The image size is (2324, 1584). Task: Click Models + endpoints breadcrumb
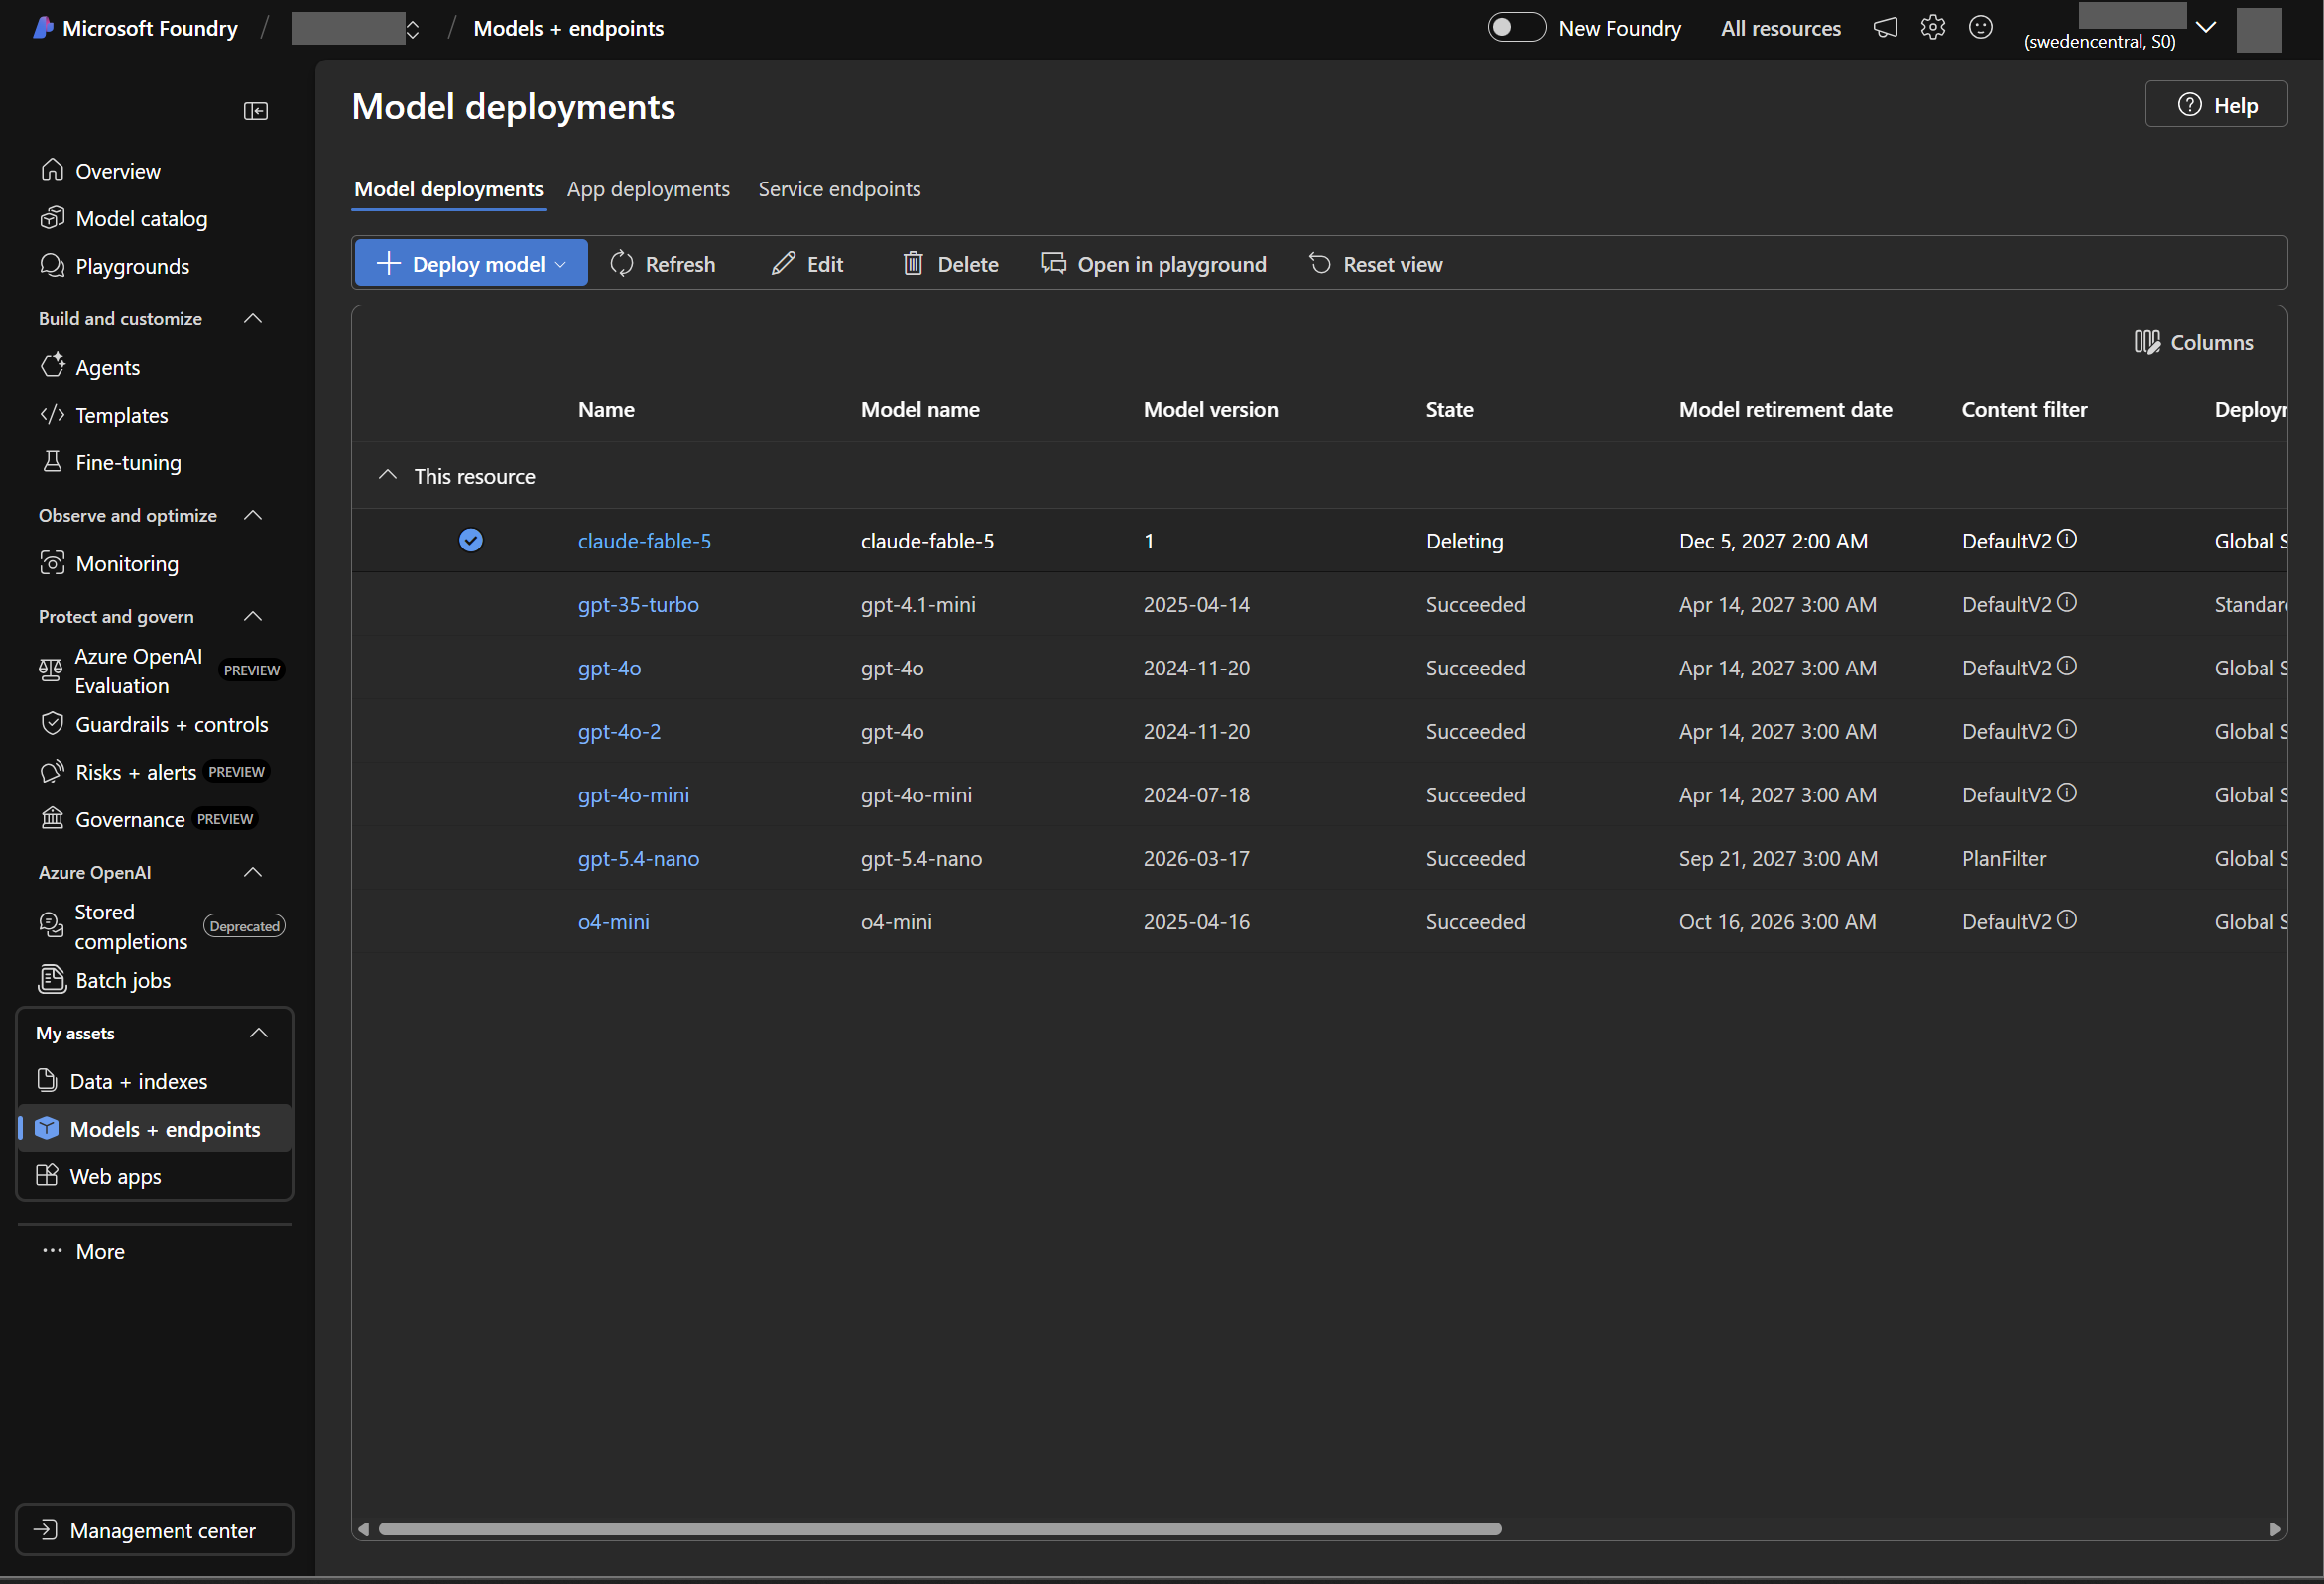coord(568,28)
